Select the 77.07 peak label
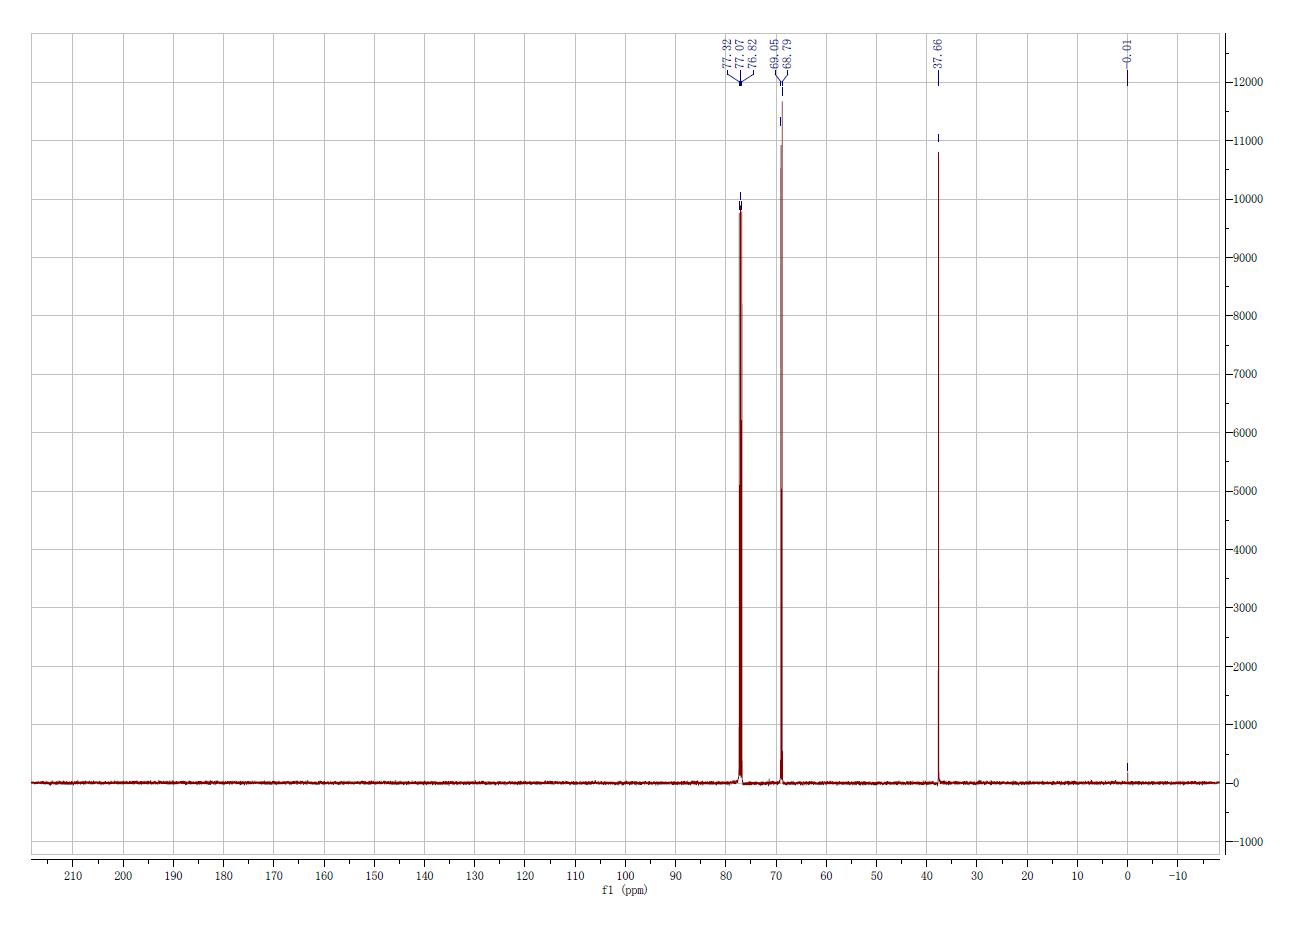 tap(740, 54)
